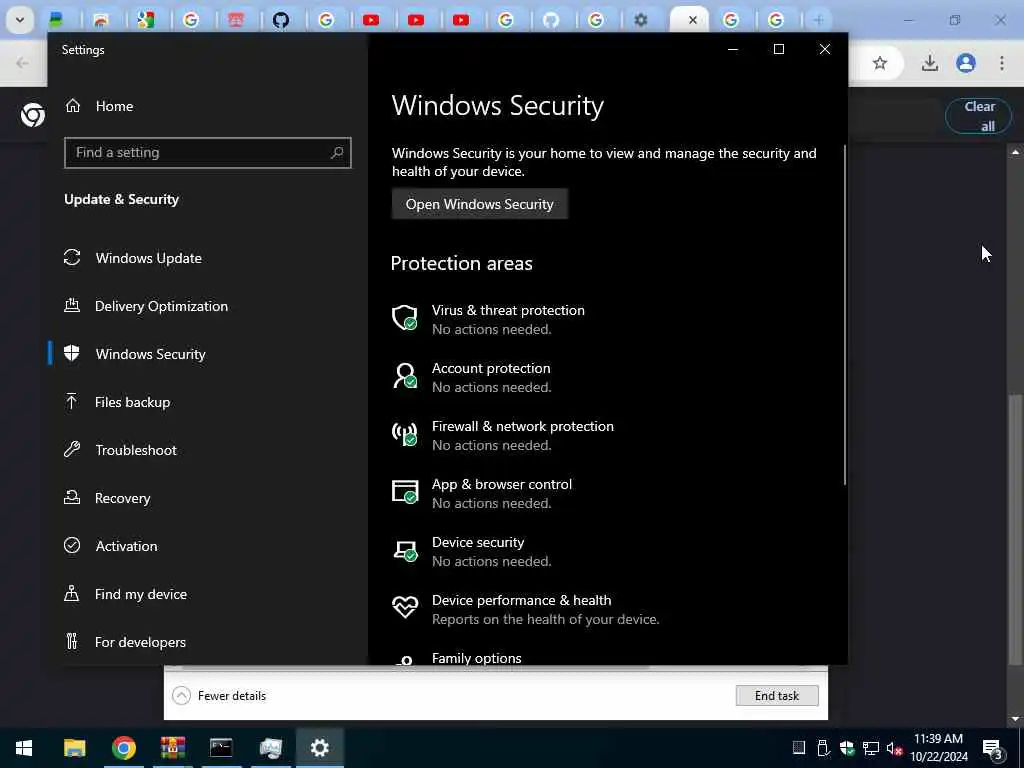
Task: Click the Settings window scrollbar
Action: (845, 315)
